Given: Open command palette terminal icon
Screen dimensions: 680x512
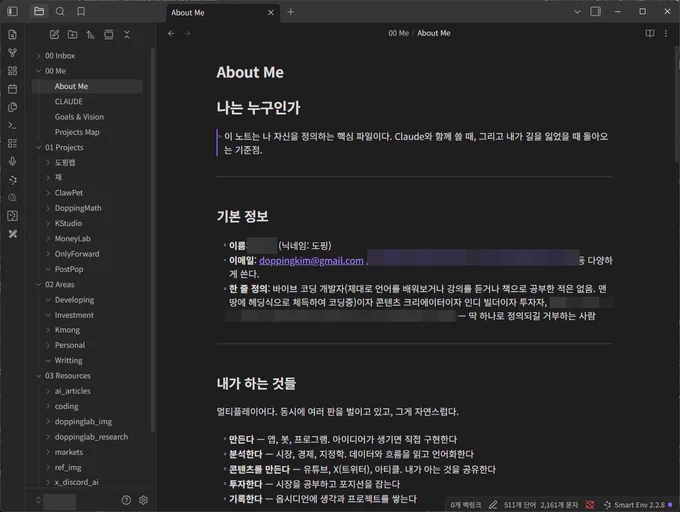Looking at the screenshot, I should tap(13, 125).
